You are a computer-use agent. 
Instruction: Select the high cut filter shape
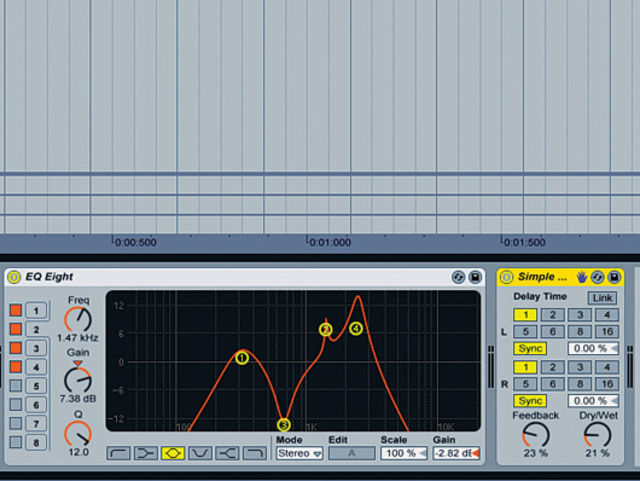[255, 453]
